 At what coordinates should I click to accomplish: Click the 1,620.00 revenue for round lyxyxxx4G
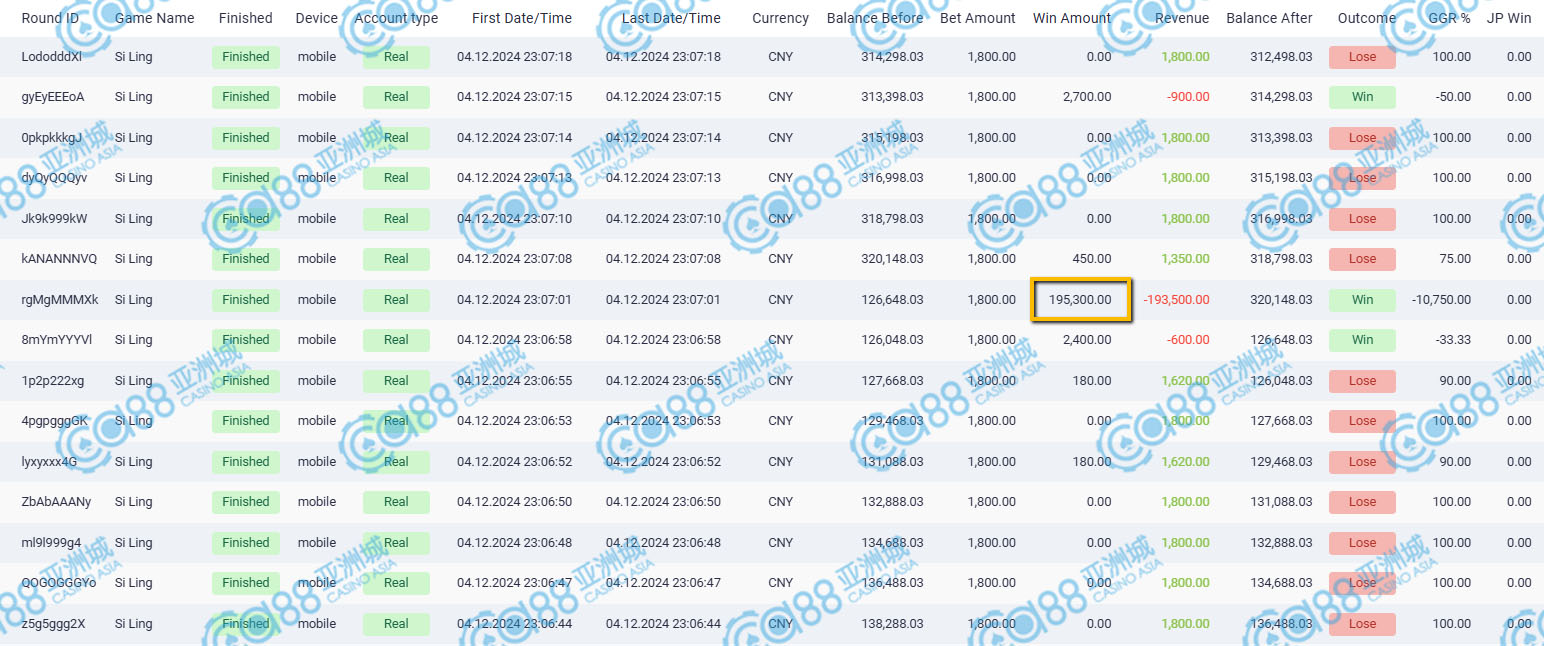pyautogui.click(x=1185, y=462)
